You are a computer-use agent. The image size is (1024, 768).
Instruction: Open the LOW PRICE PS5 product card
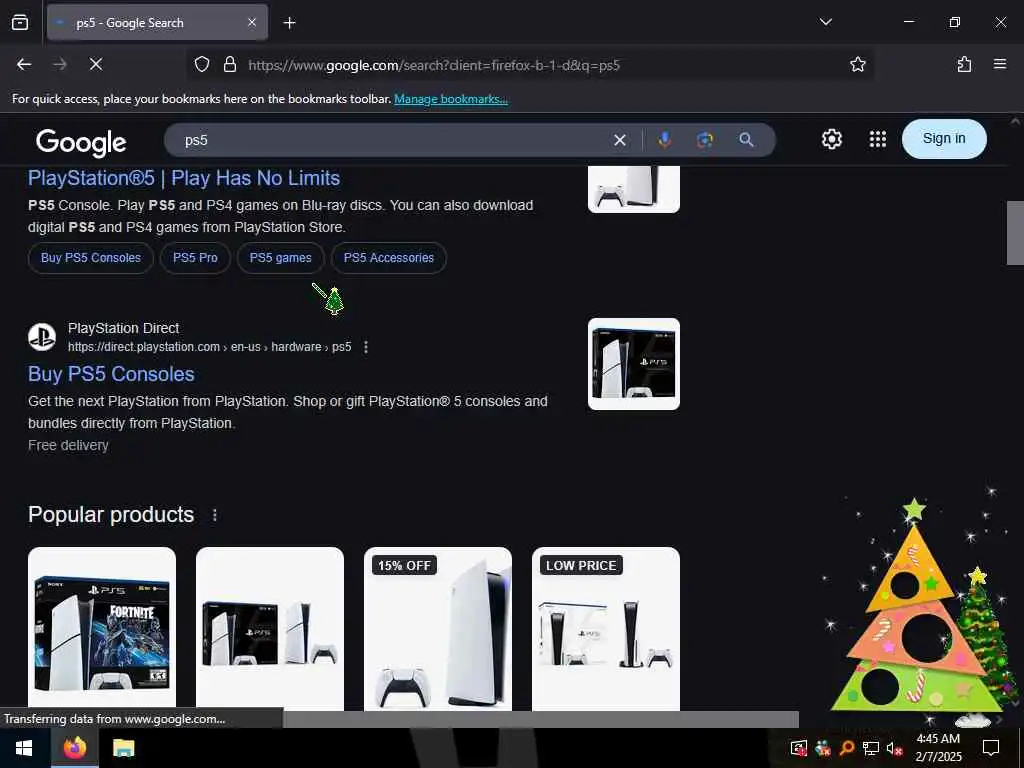click(605, 628)
